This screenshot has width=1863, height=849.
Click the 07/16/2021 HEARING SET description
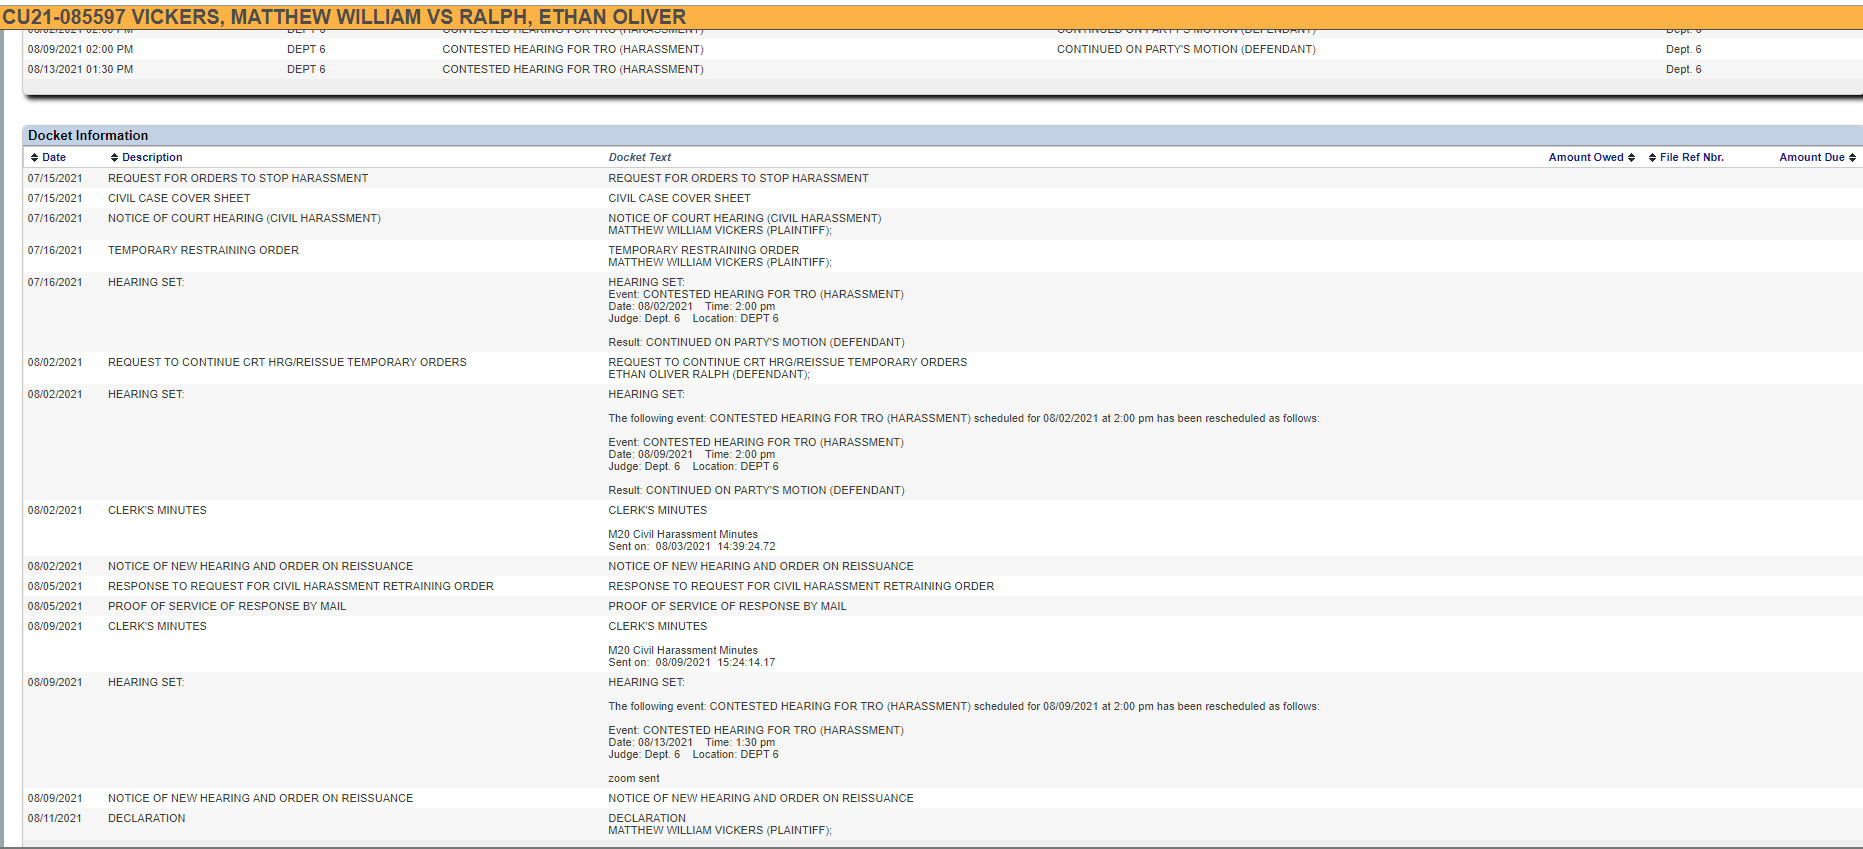(146, 282)
